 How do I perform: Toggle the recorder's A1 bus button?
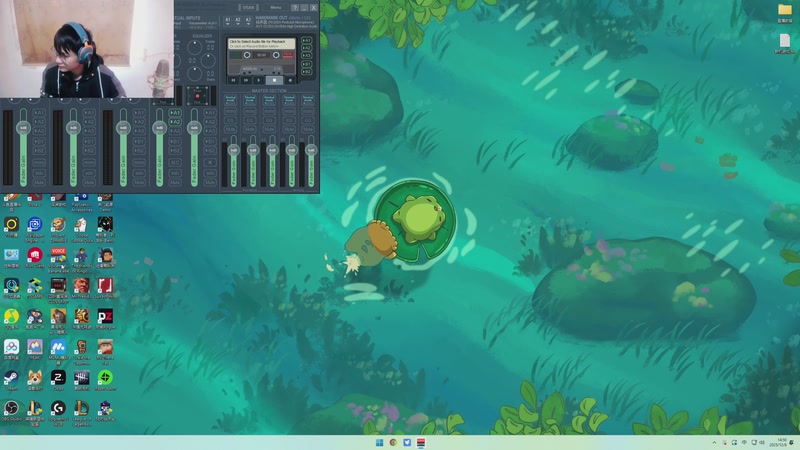pyautogui.click(x=306, y=40)
